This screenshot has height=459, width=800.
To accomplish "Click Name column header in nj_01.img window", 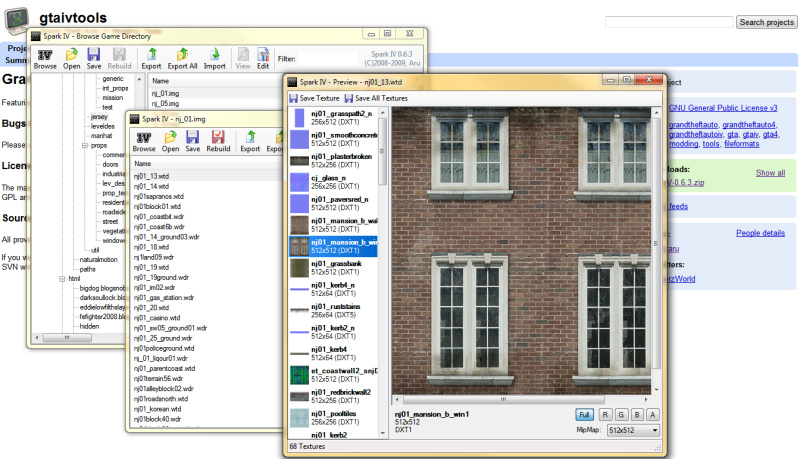I will (142, 164).
